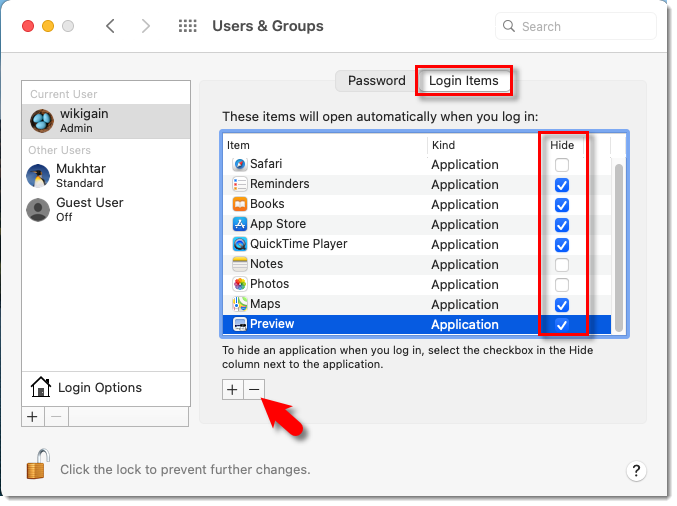Open help with question mark button
The height and width of the screenshot is (506, 677).
point(636,470)
